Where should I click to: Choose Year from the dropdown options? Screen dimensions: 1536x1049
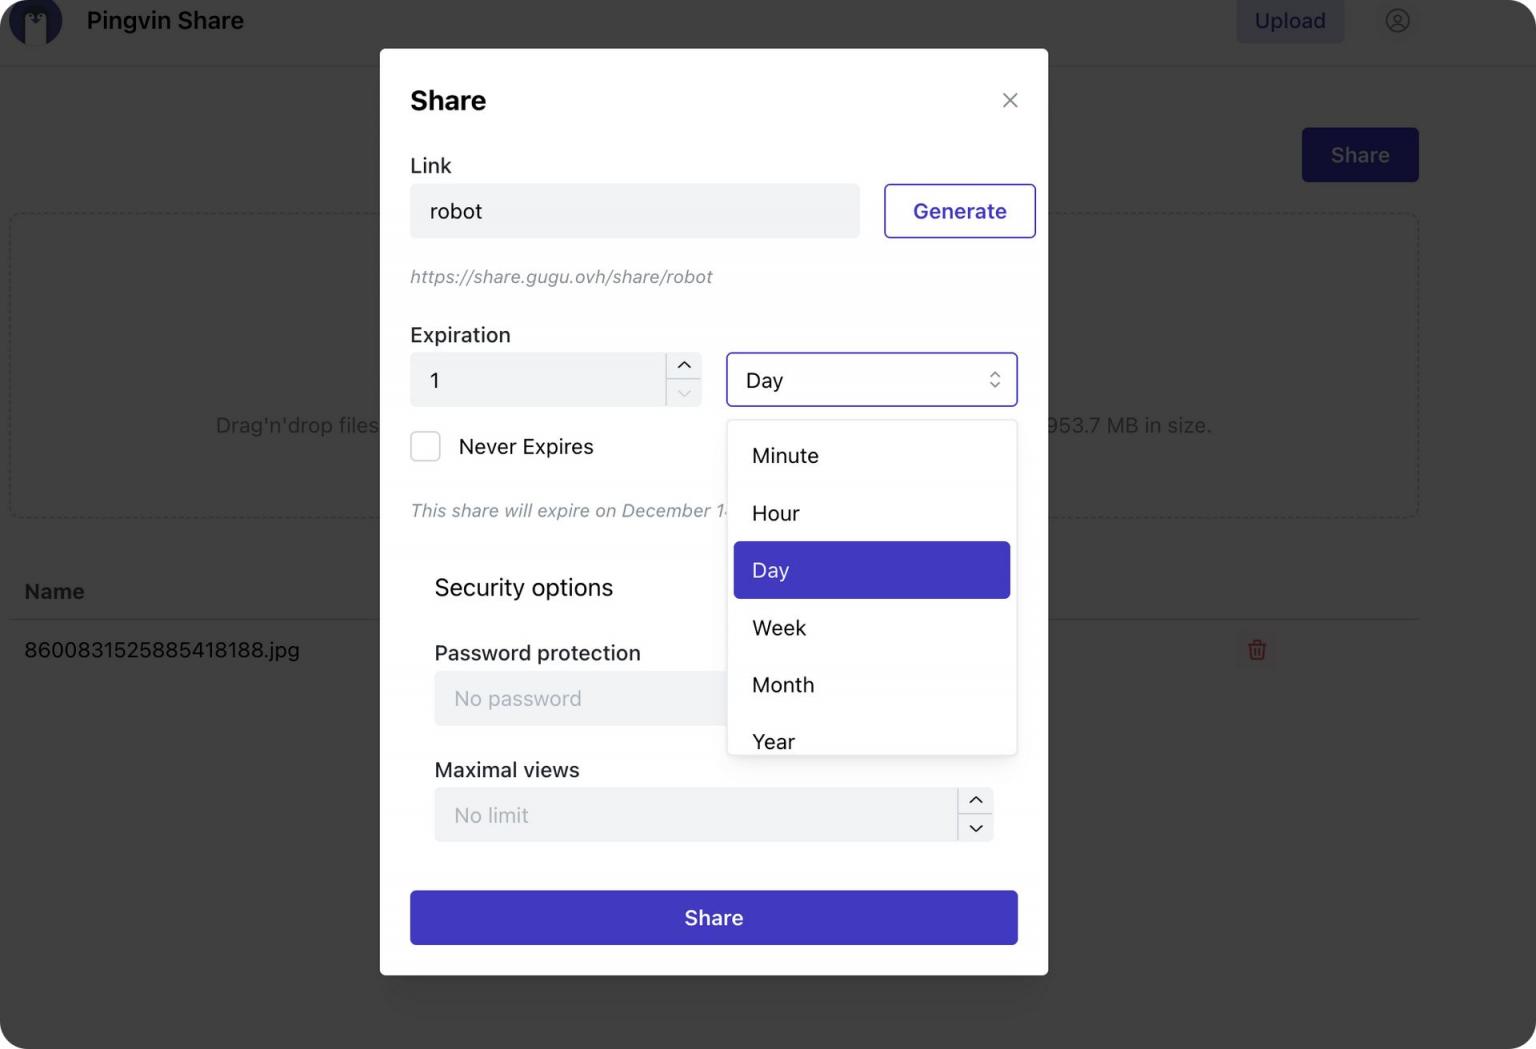coord(774,741)
